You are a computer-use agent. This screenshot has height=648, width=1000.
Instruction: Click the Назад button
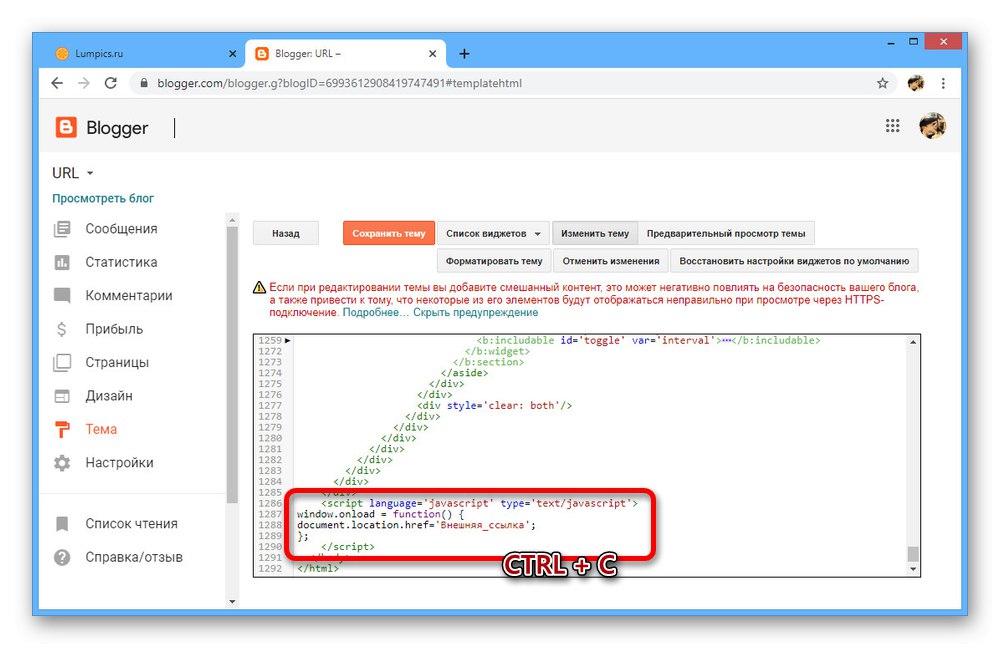point(286,233)
